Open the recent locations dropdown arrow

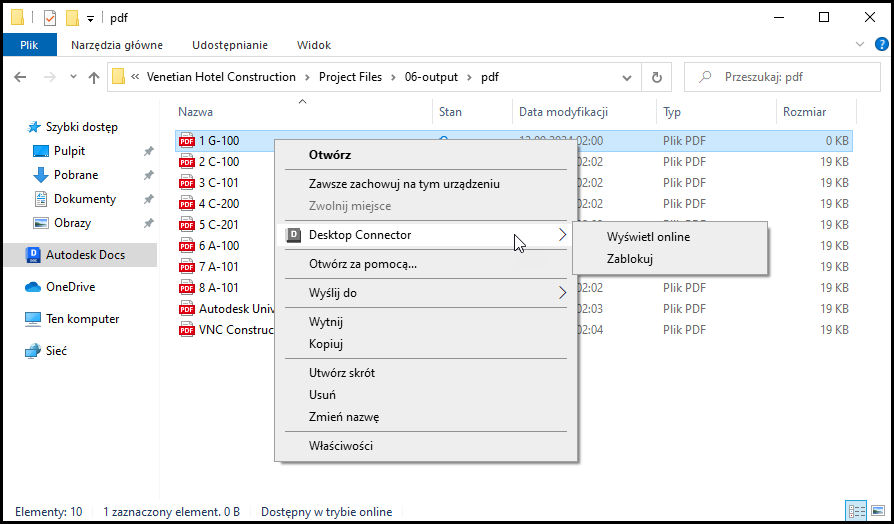[x=73, y=77]
